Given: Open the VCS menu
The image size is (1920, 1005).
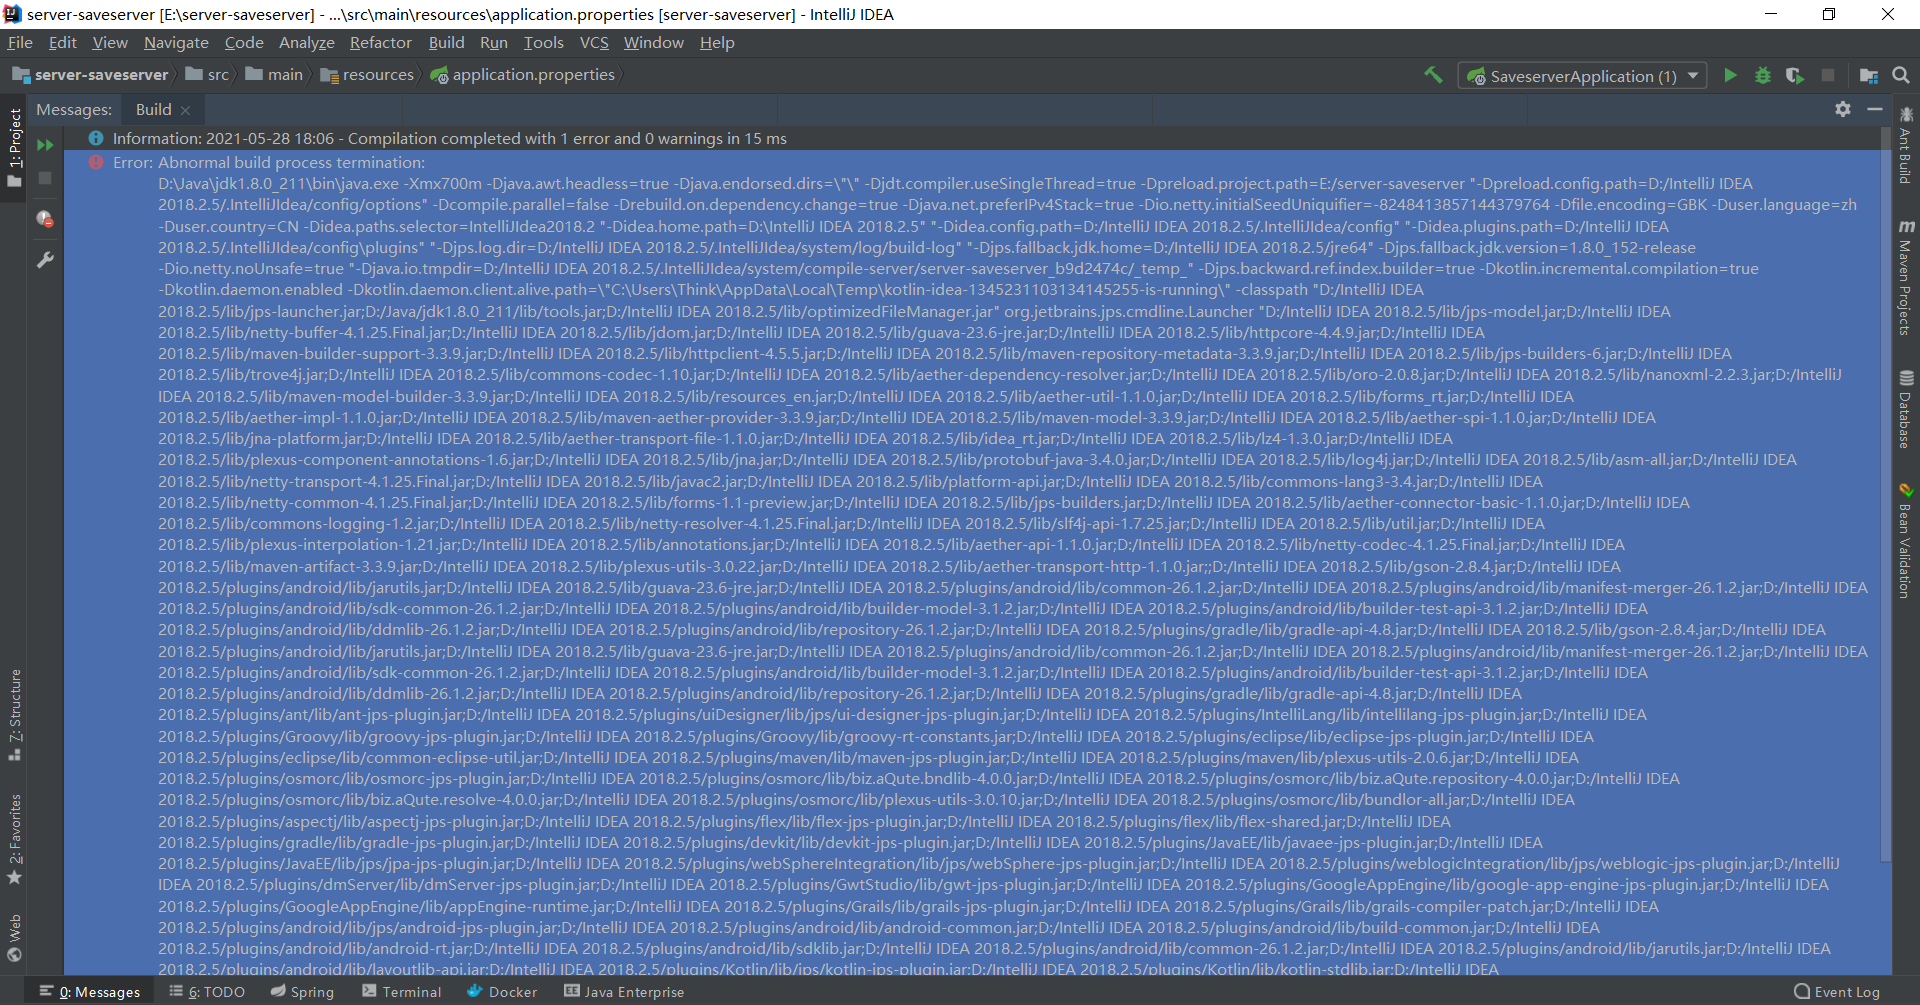Looking at the screenshot, I should point(594,42).
